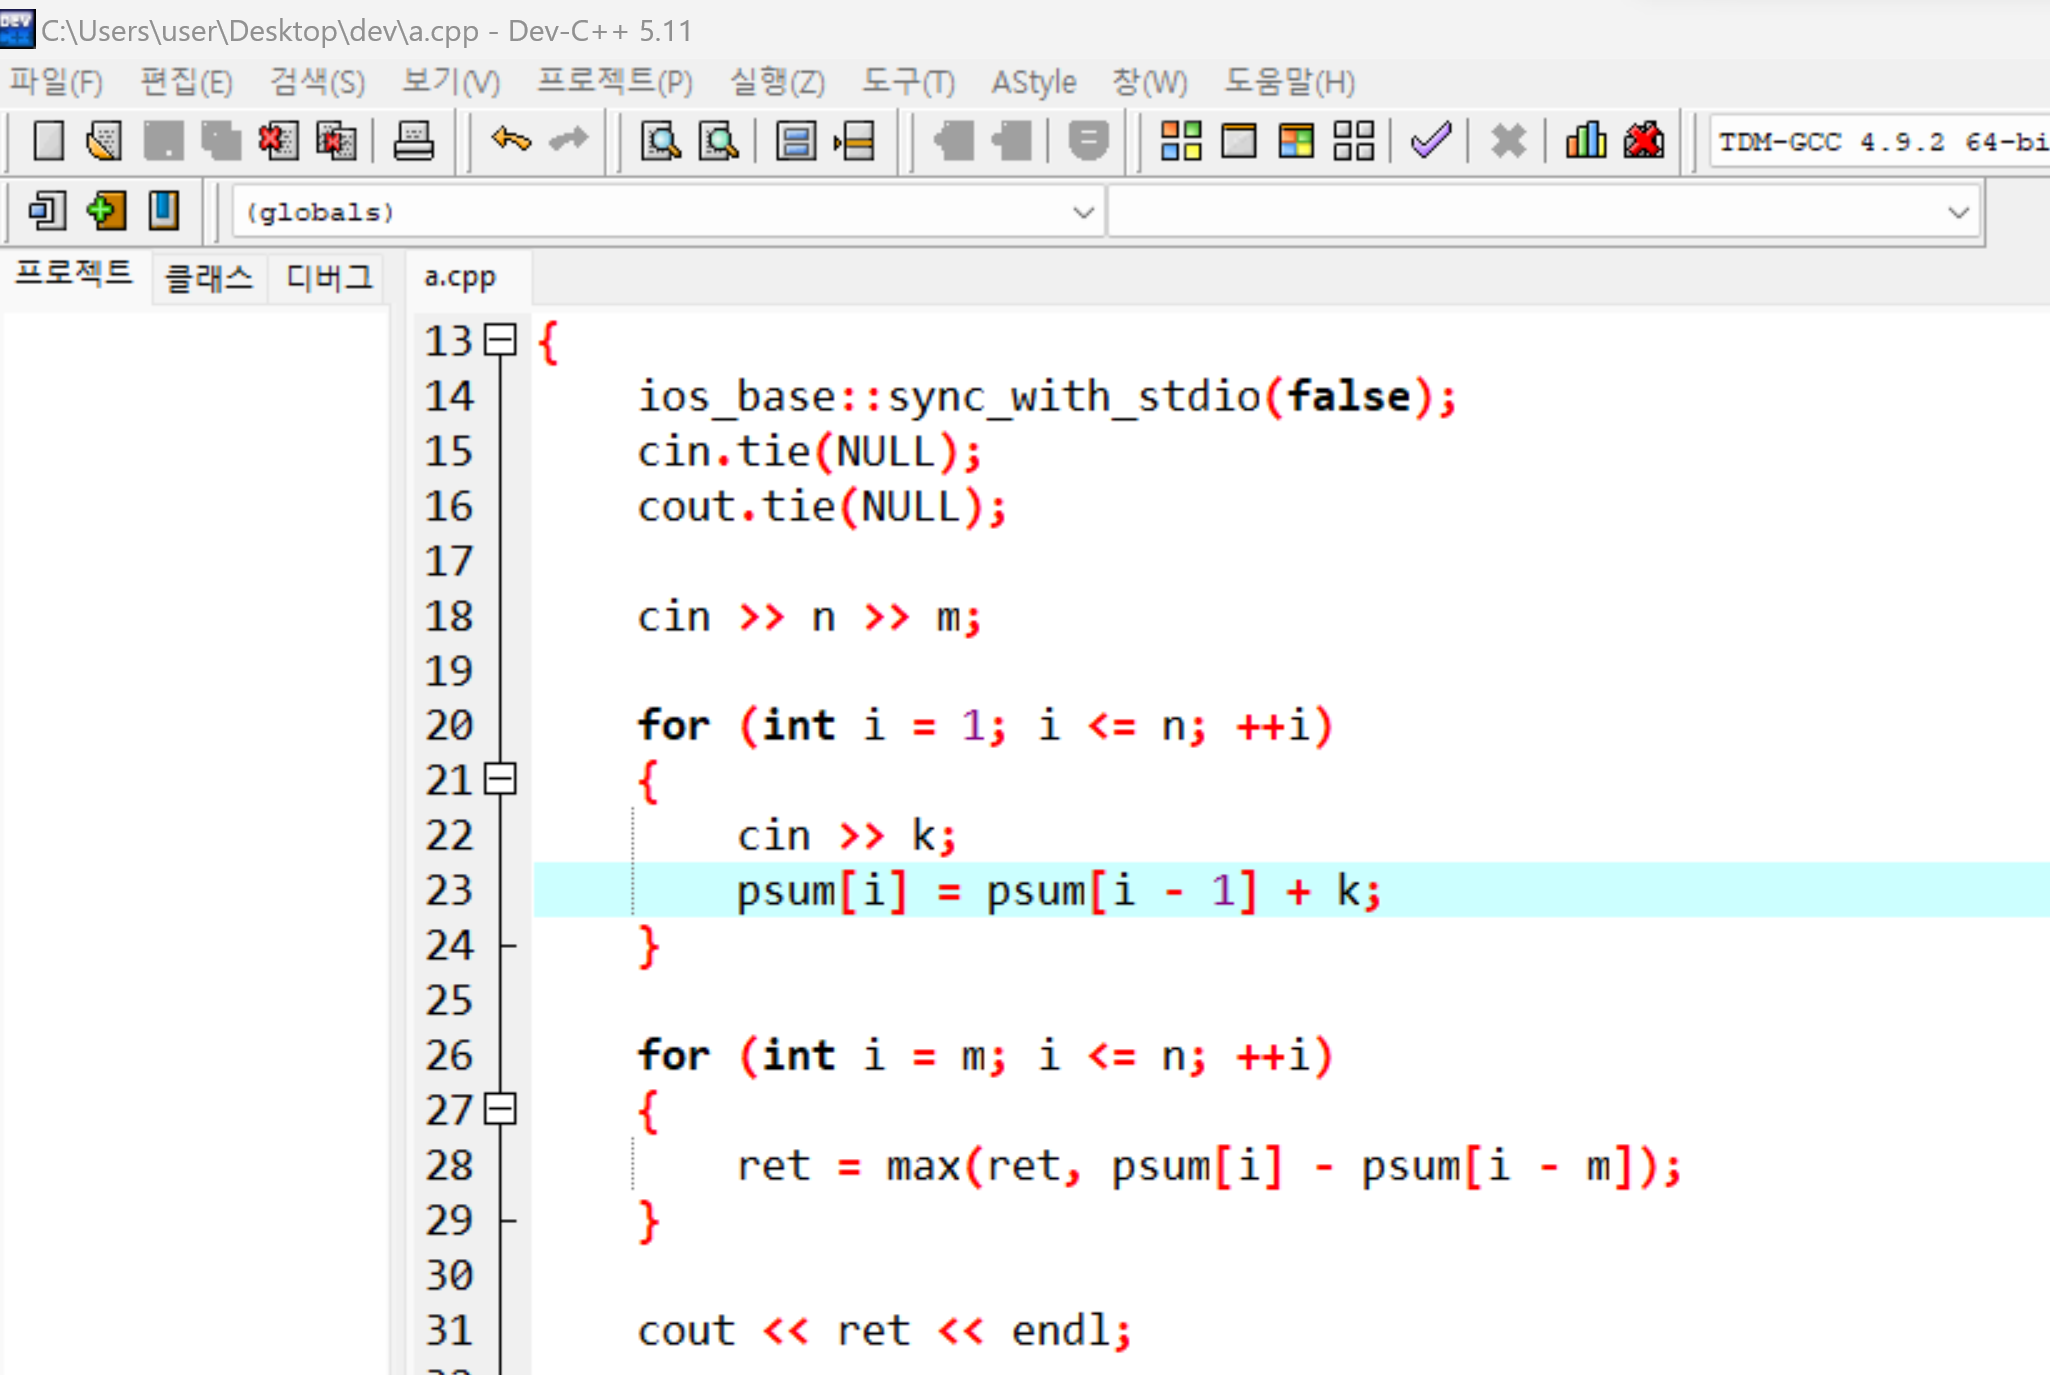This screenshot has height=1375, width=2050.
Task: Click the Syntax check checkmark icon
Action: coord(1430,141)
